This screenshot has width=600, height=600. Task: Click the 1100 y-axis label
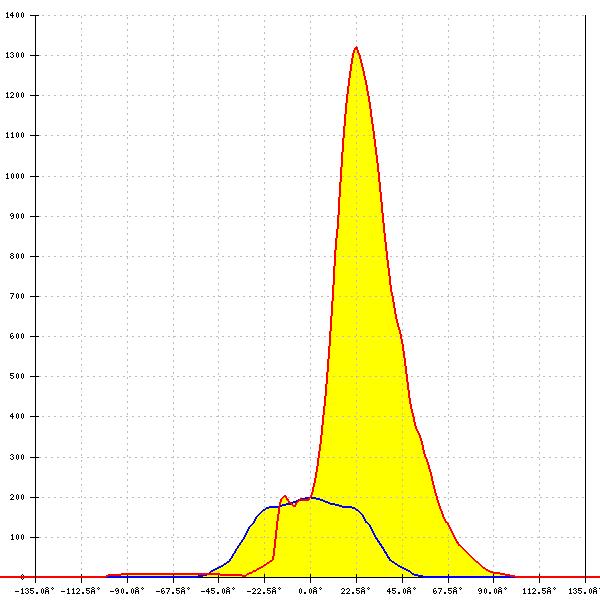click(15, 135)
